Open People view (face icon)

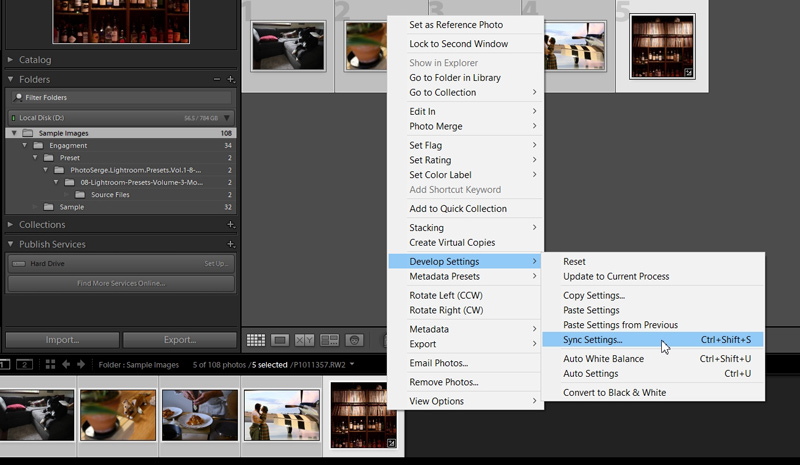tap(354, 340)
